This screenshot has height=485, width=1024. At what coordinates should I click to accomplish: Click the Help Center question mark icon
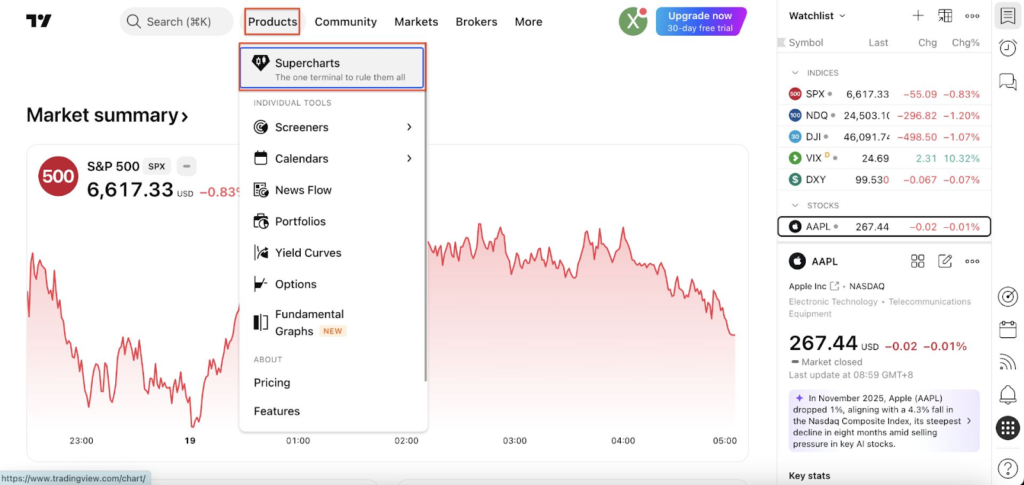point(1008,466)
